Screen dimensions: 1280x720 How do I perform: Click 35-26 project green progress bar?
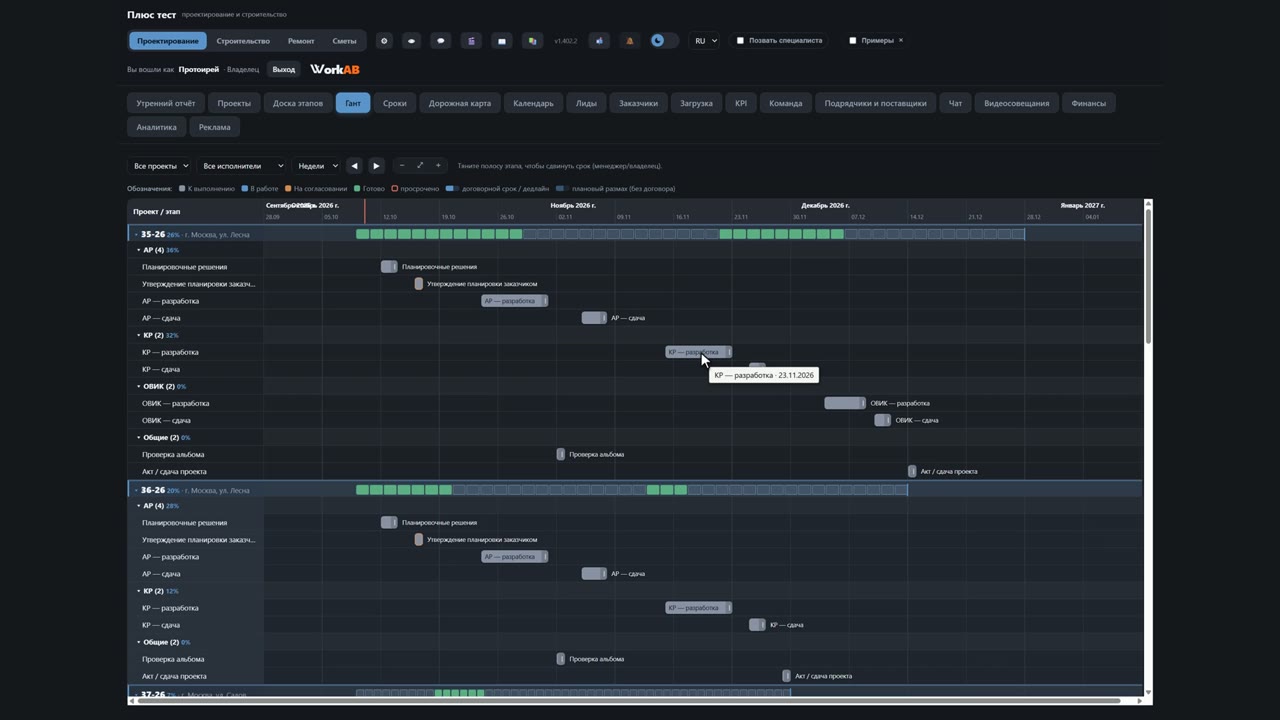439,234
